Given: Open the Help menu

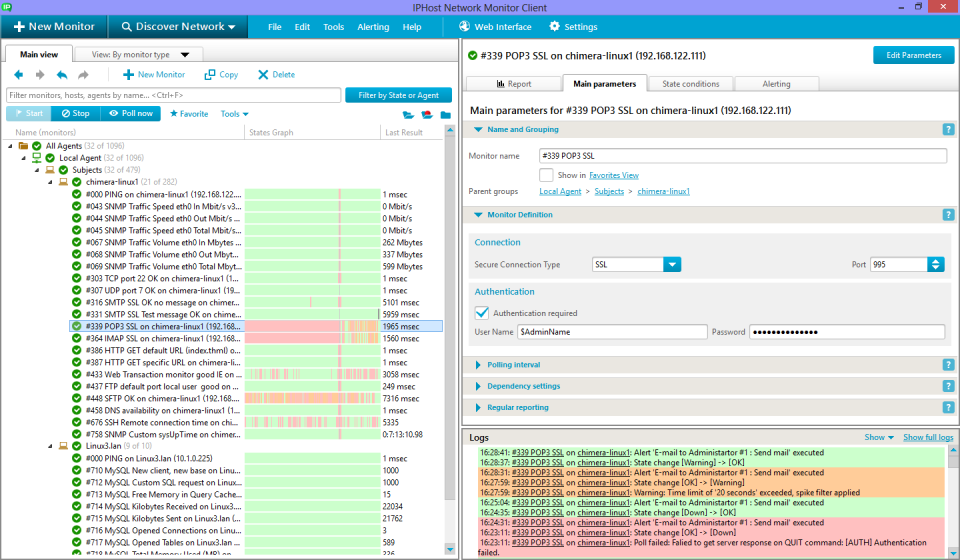Looking at the screenshot, I should 411,27.
